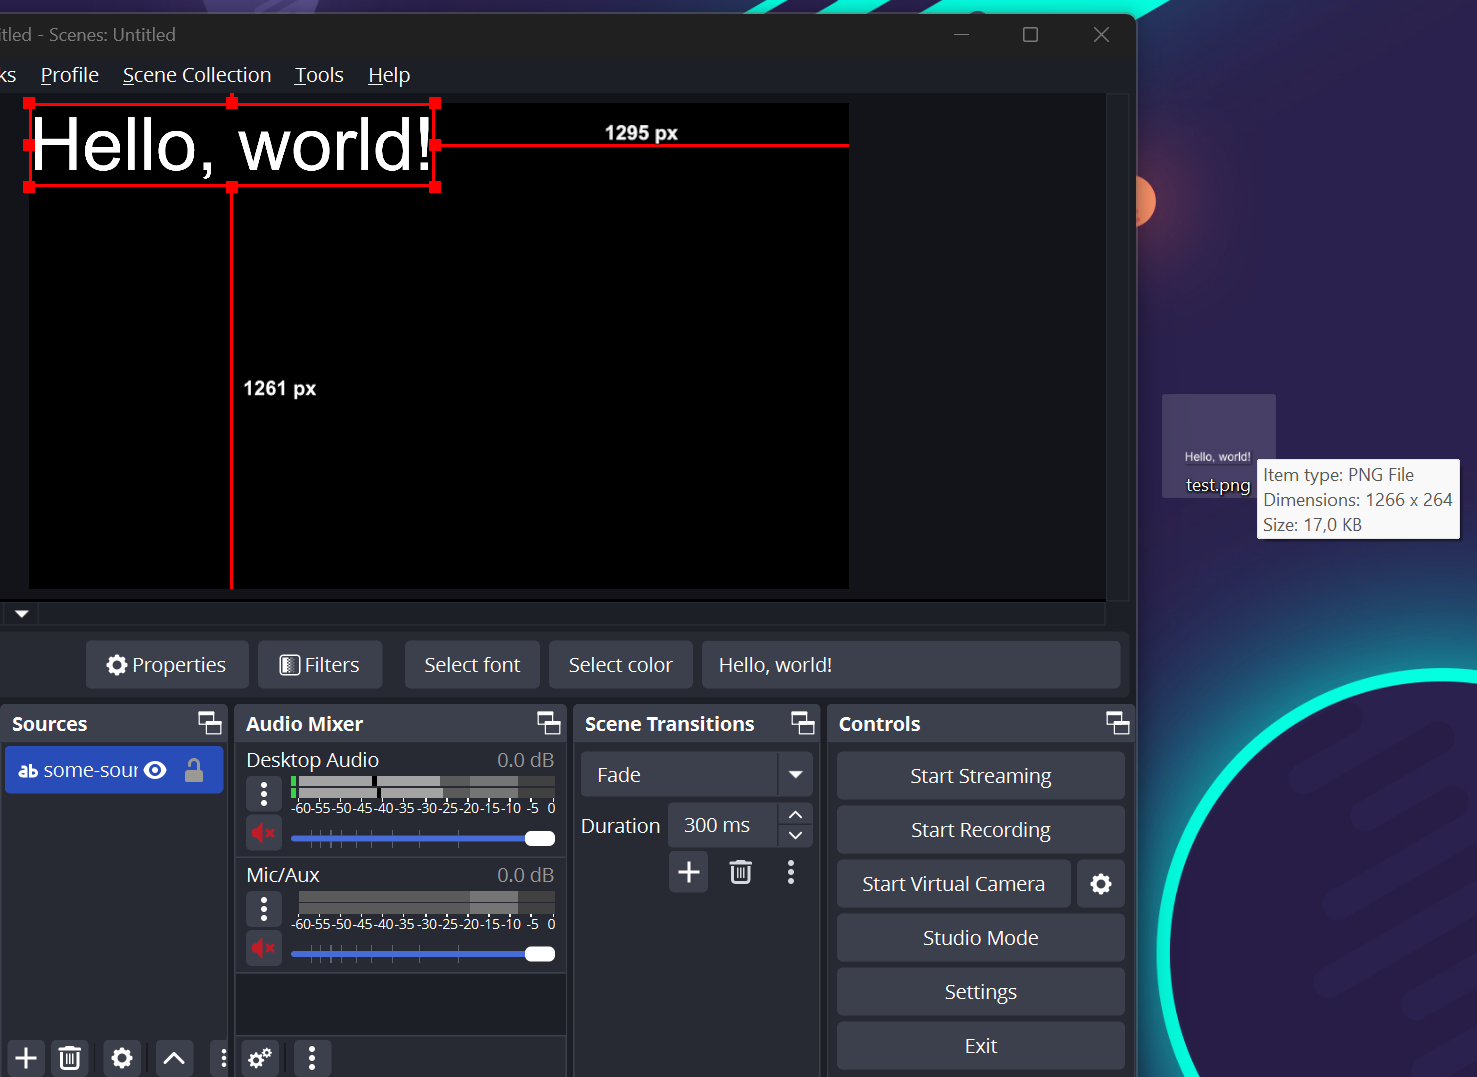This screenshot has height=1077, width=1477.
Task: Click the Desktop Audio level meter
Action: [423, 787]
